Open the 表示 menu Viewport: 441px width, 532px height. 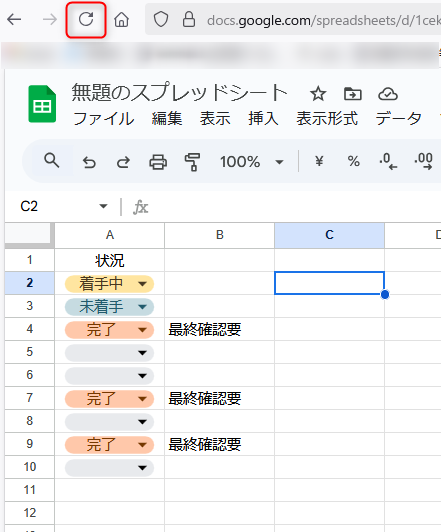215,119
